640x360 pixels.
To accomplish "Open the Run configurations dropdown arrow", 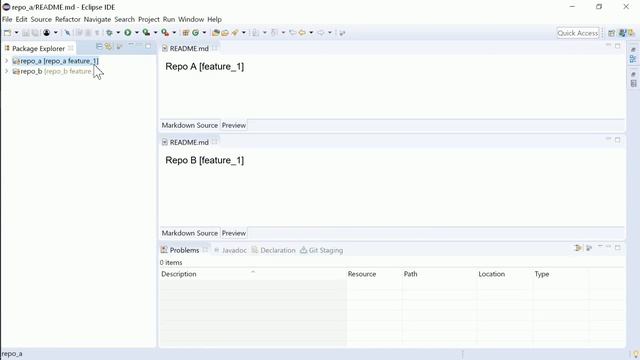I will click(x=137, y=33).
